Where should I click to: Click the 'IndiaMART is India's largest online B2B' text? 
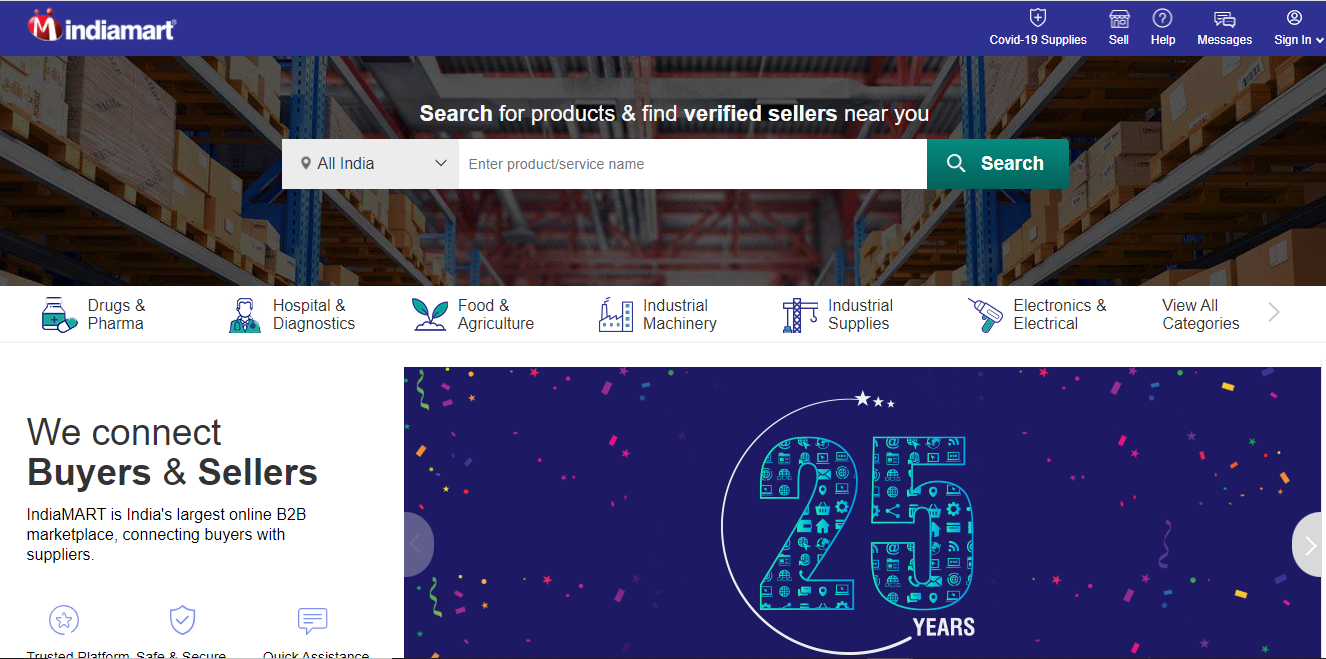(166, 515)
